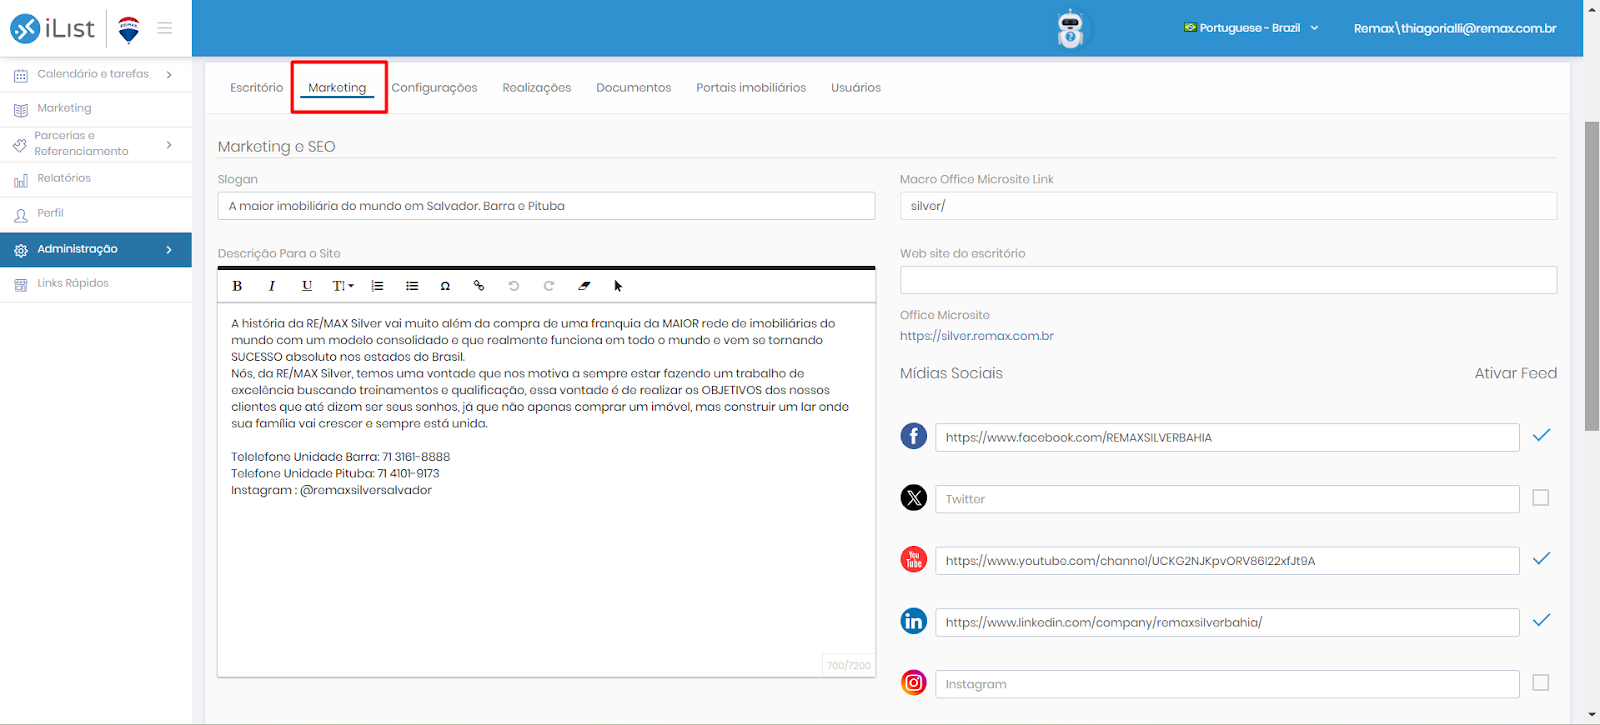Open the Documentos tab

tap(634, 88)
